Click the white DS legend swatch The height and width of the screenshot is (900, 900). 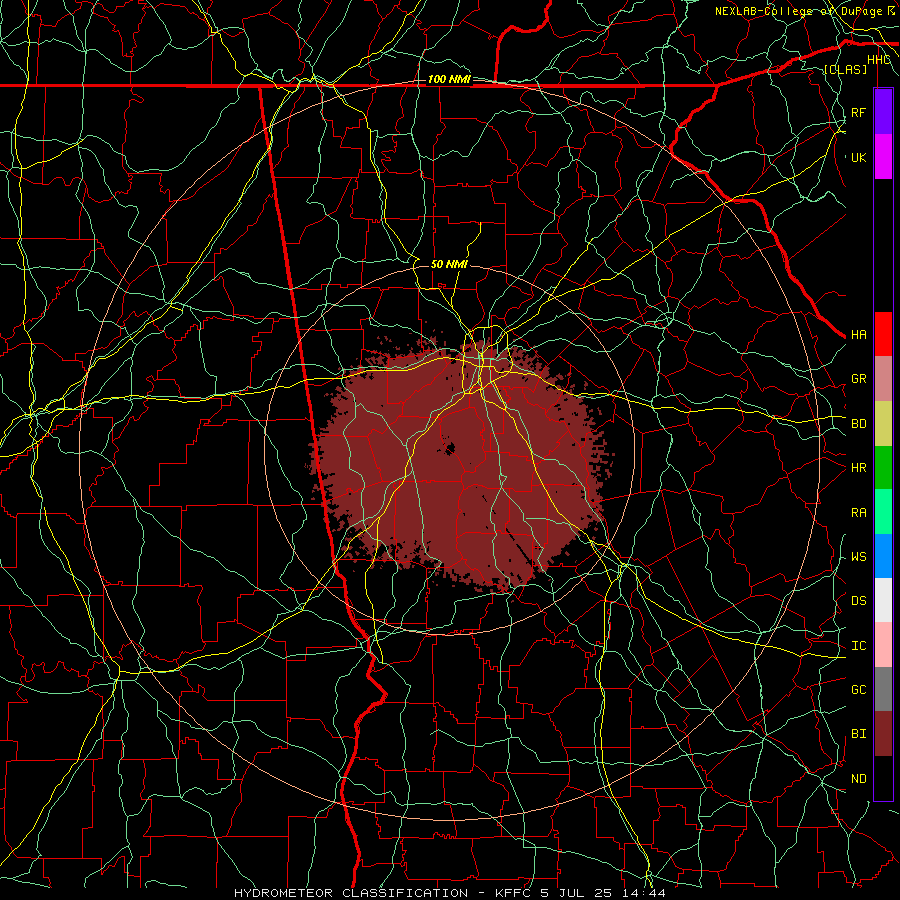(x=883, y=600)
